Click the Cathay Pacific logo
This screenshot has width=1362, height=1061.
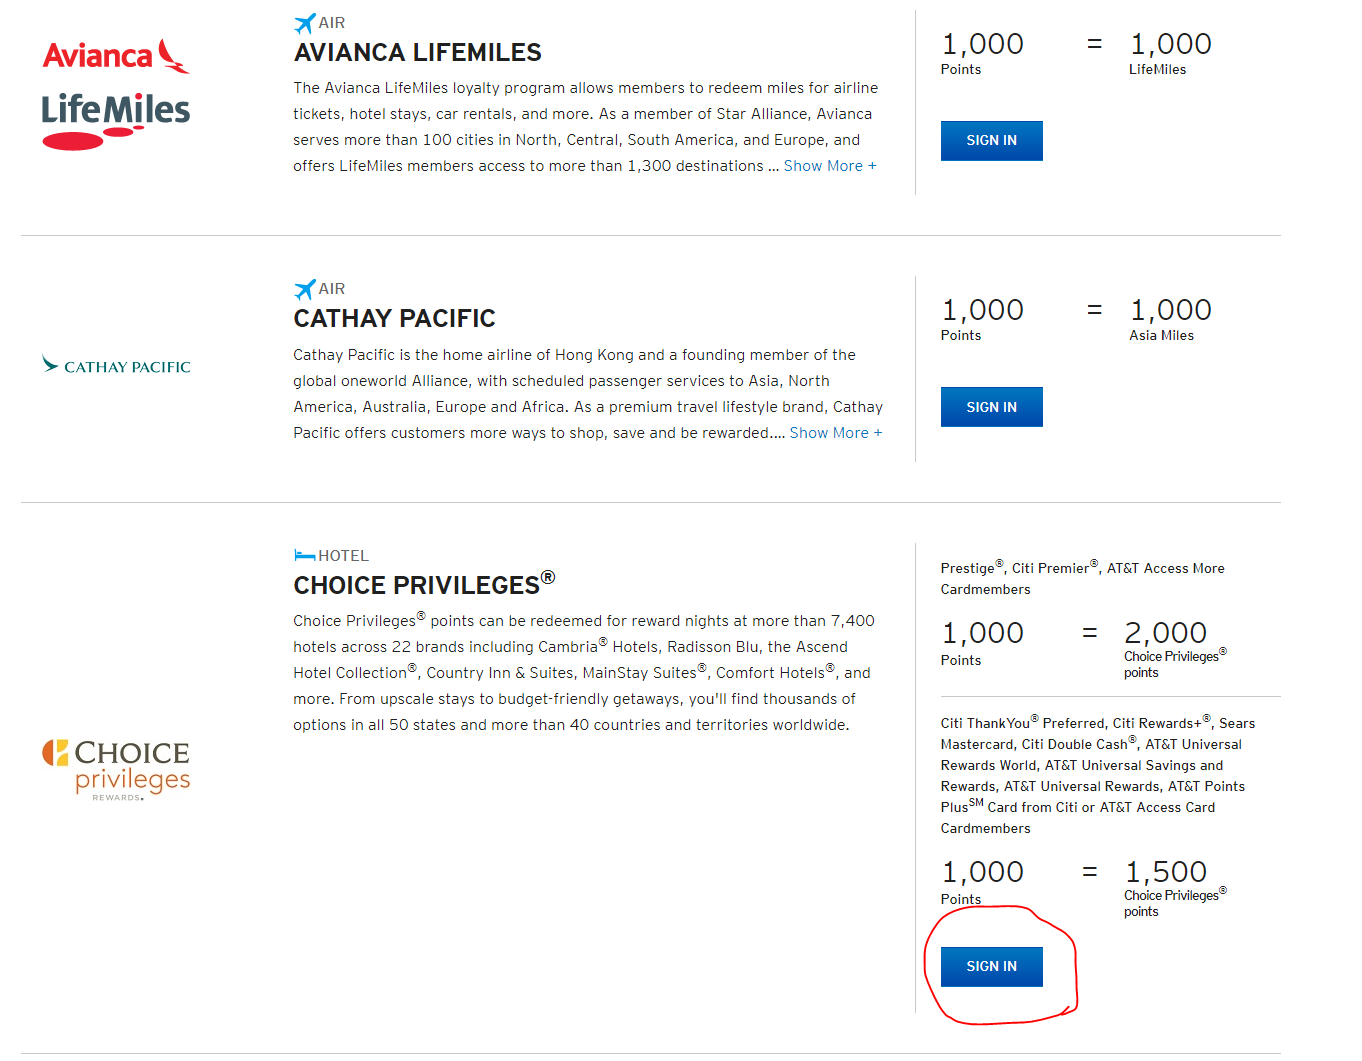[116, 365]
